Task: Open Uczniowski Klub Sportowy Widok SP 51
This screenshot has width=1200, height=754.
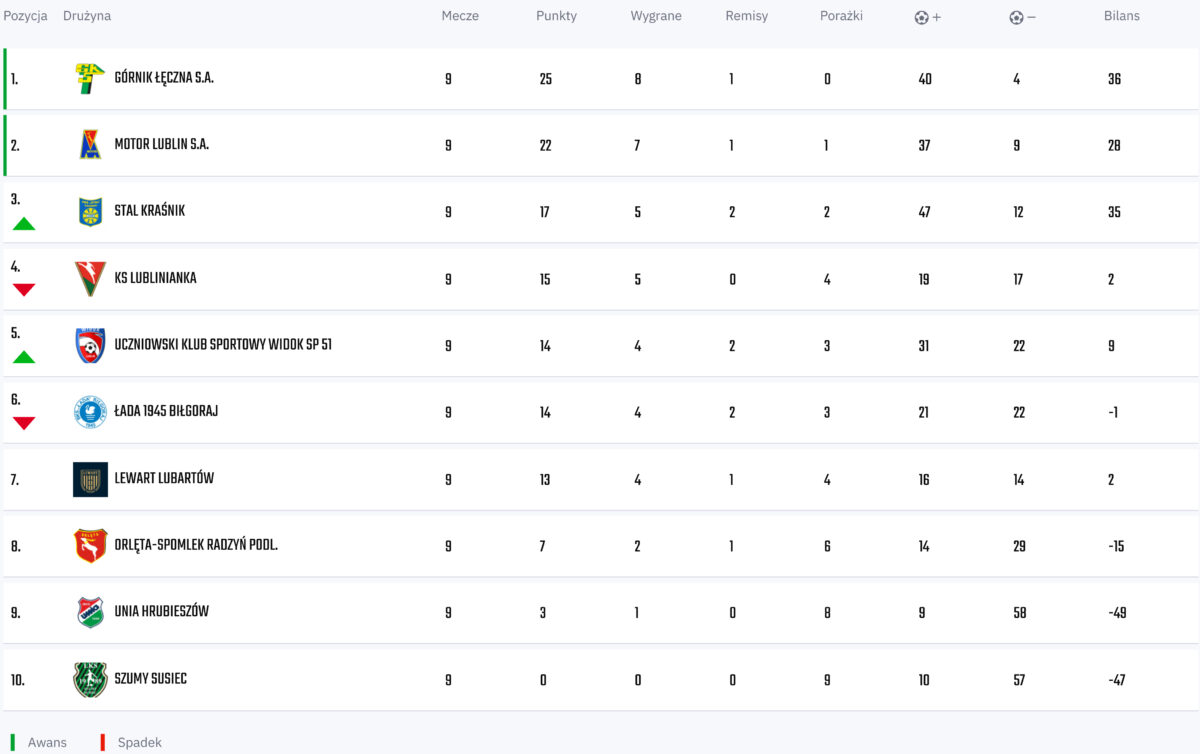Action: pos(223,345)
